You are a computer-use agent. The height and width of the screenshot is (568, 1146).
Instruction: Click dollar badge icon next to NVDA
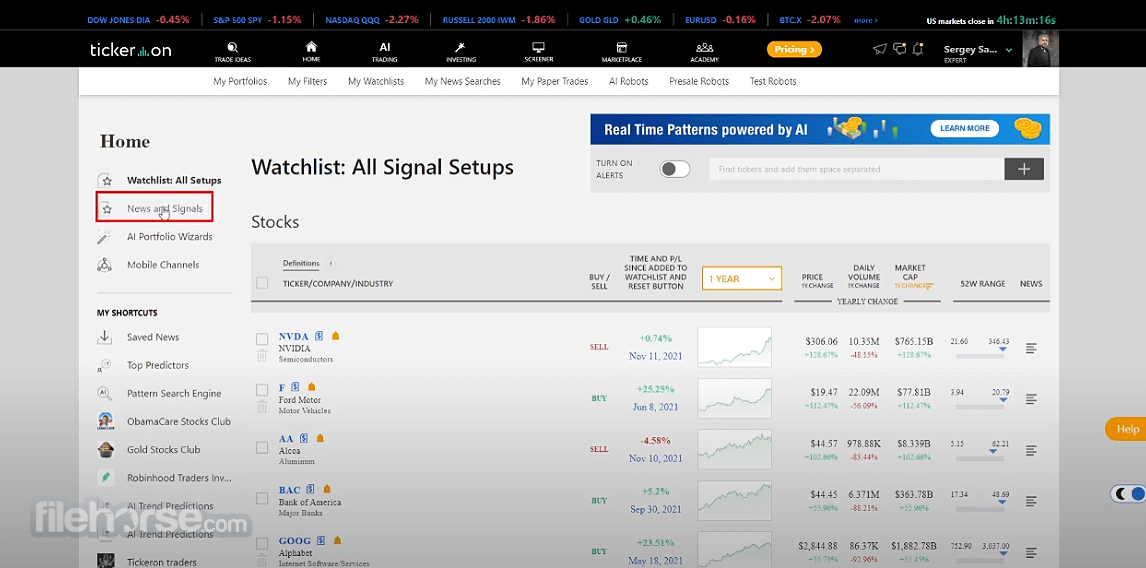[x=319, y=336]
